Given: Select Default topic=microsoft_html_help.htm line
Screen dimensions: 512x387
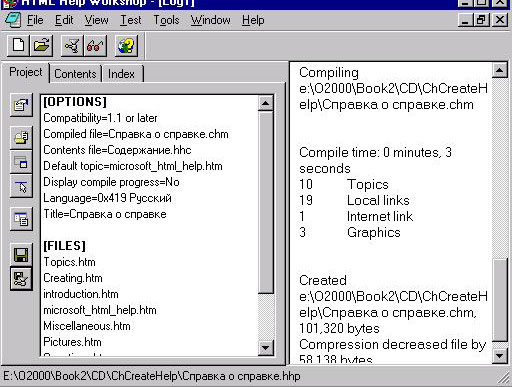Looking at the screenshot, I should click(x=133, y=166).
